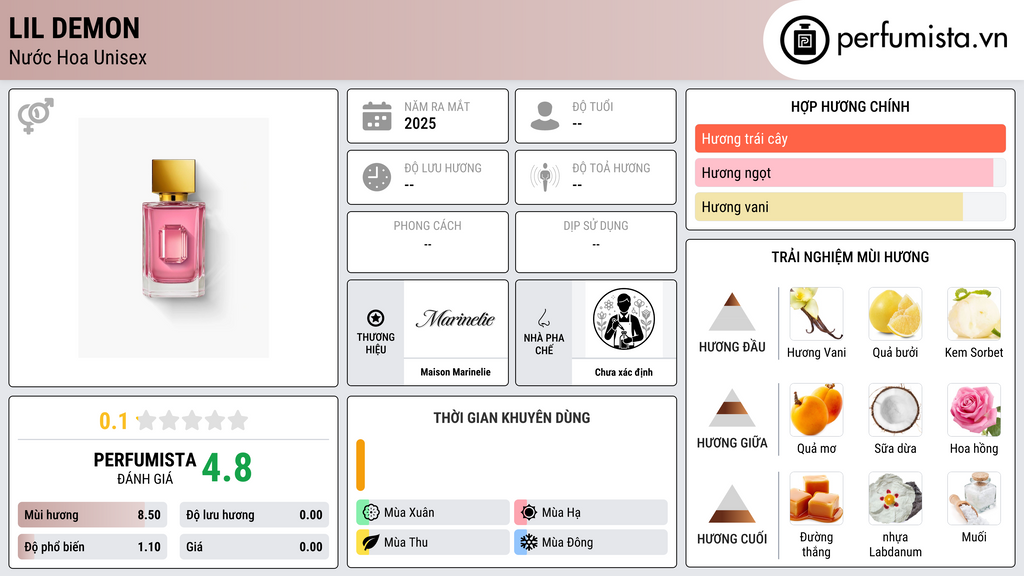Image resolution: width=1024 pixels, height=576 pixels.
Task: Select the Đường thắng caramel note image
Action: coord(816,498)
